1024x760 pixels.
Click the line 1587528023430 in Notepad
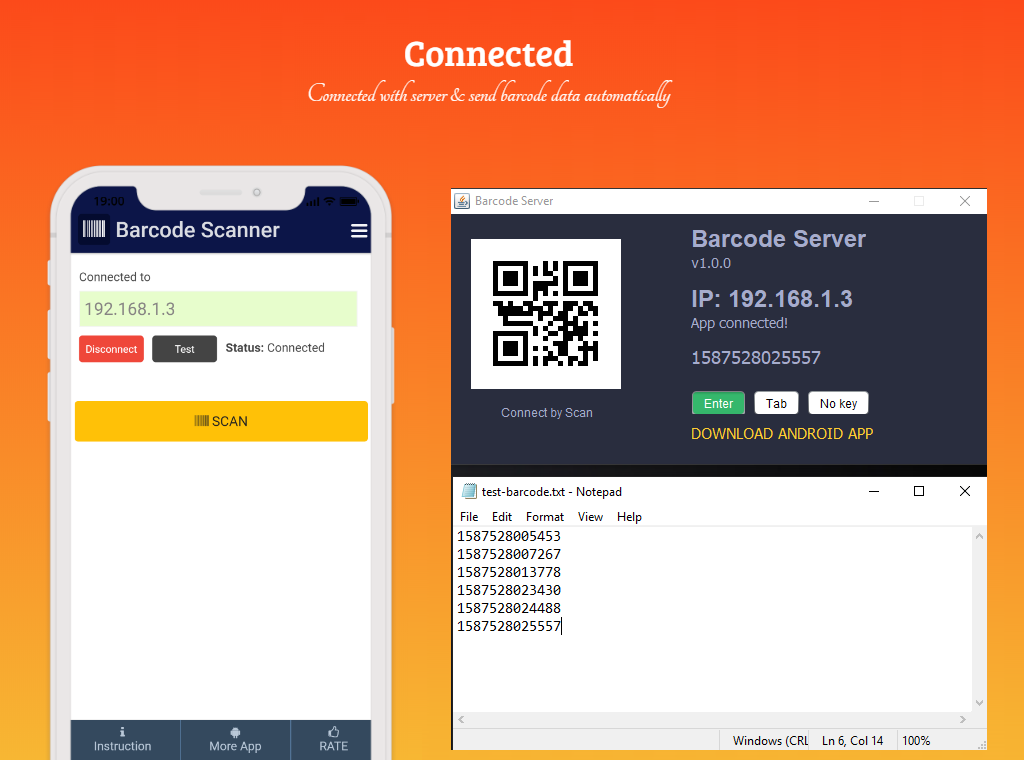pos(509,590)
